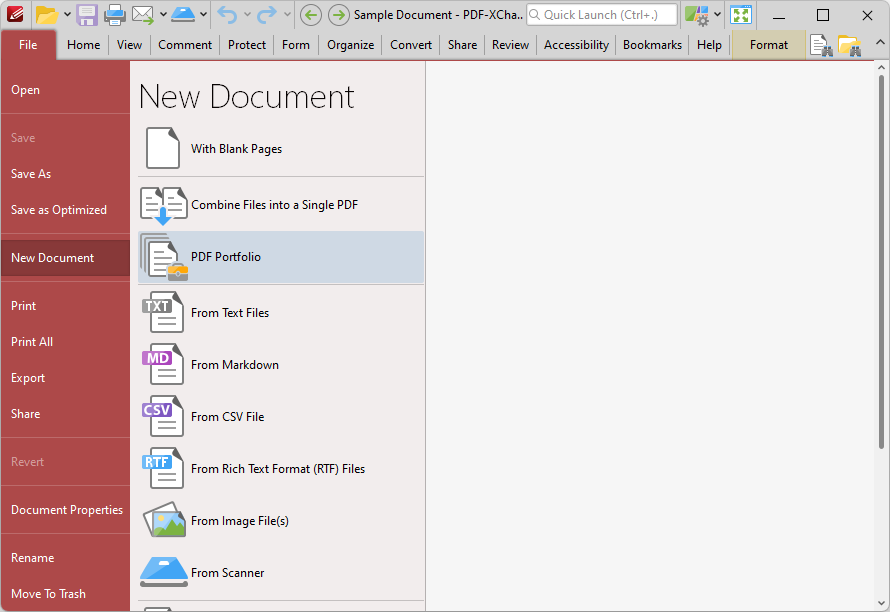Open the Review tab
Viewport: 890px width, 612px height.
(510, 45)
